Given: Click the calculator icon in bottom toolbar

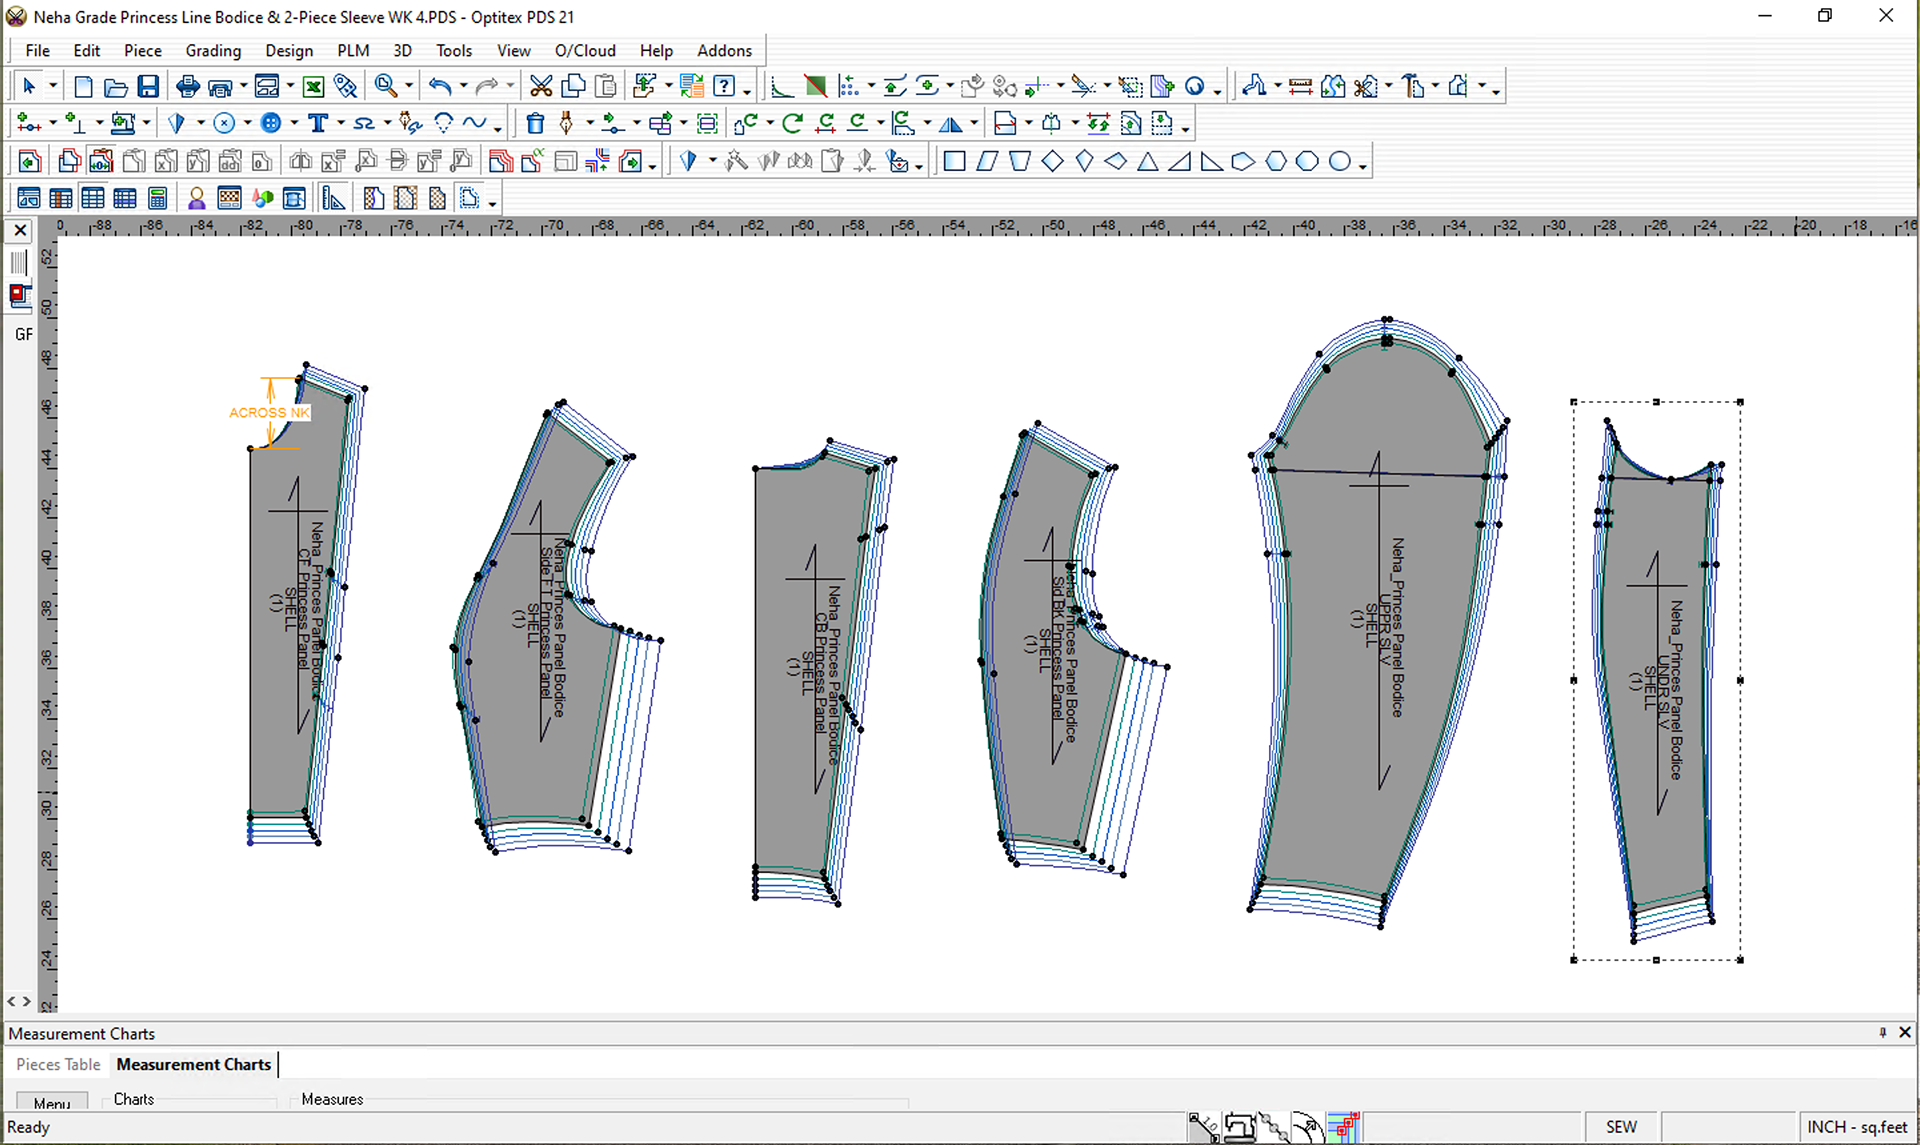Looking at the screenshot, I should pos(157,198).
